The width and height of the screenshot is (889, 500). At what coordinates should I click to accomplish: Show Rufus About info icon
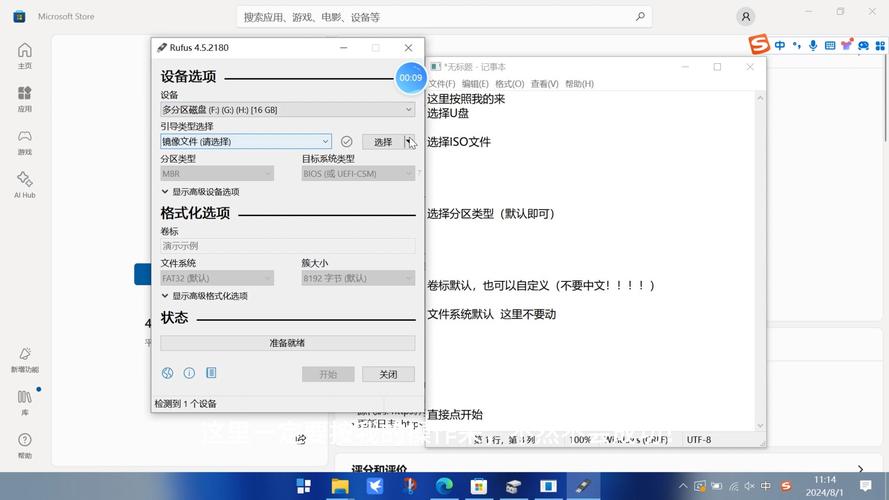pyautogui.click(x=189, y=373)
